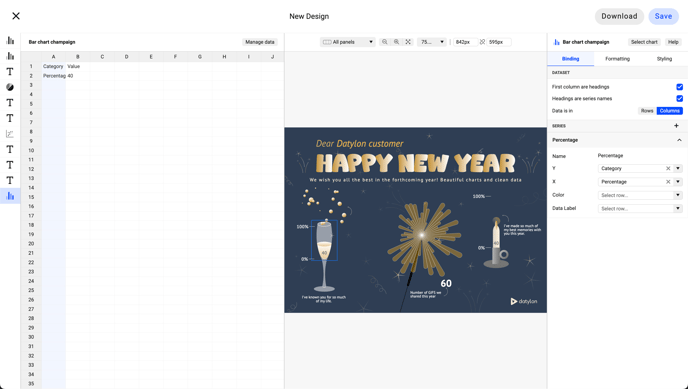Viewport: 688px width, 389px height.
Task: Select the topmost bar chart icon in sidebar
Action: 10,41
